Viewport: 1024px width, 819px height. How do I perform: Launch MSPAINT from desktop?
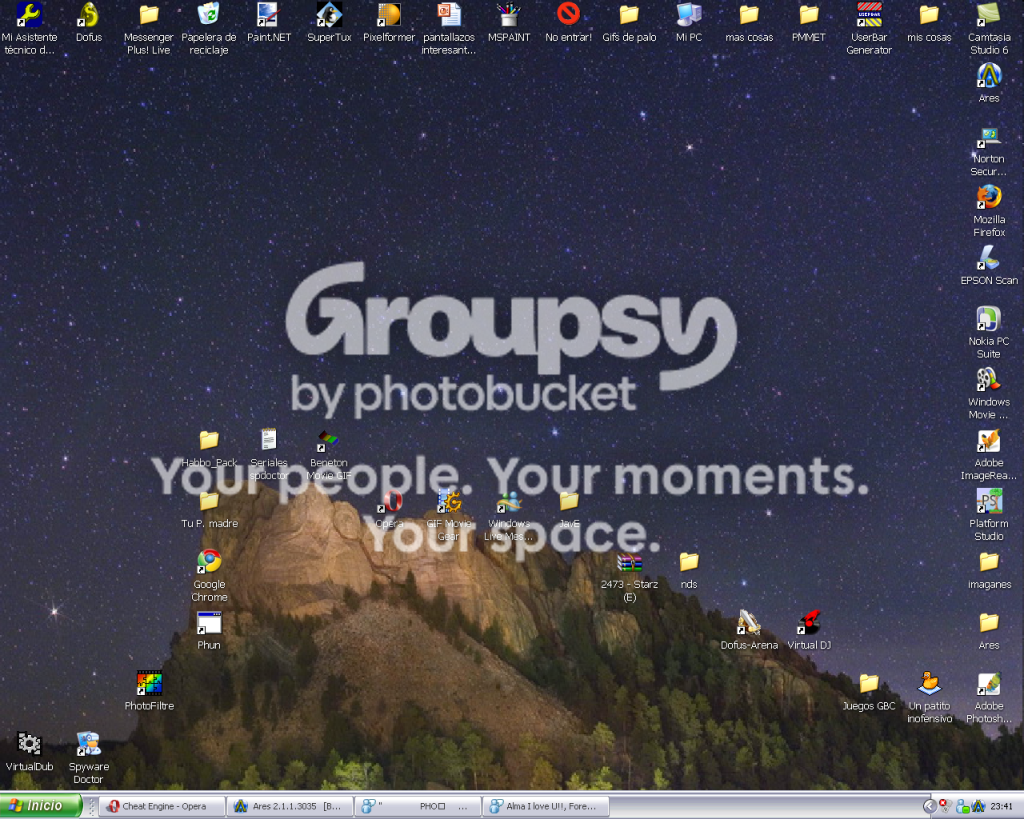coord(509,23)
